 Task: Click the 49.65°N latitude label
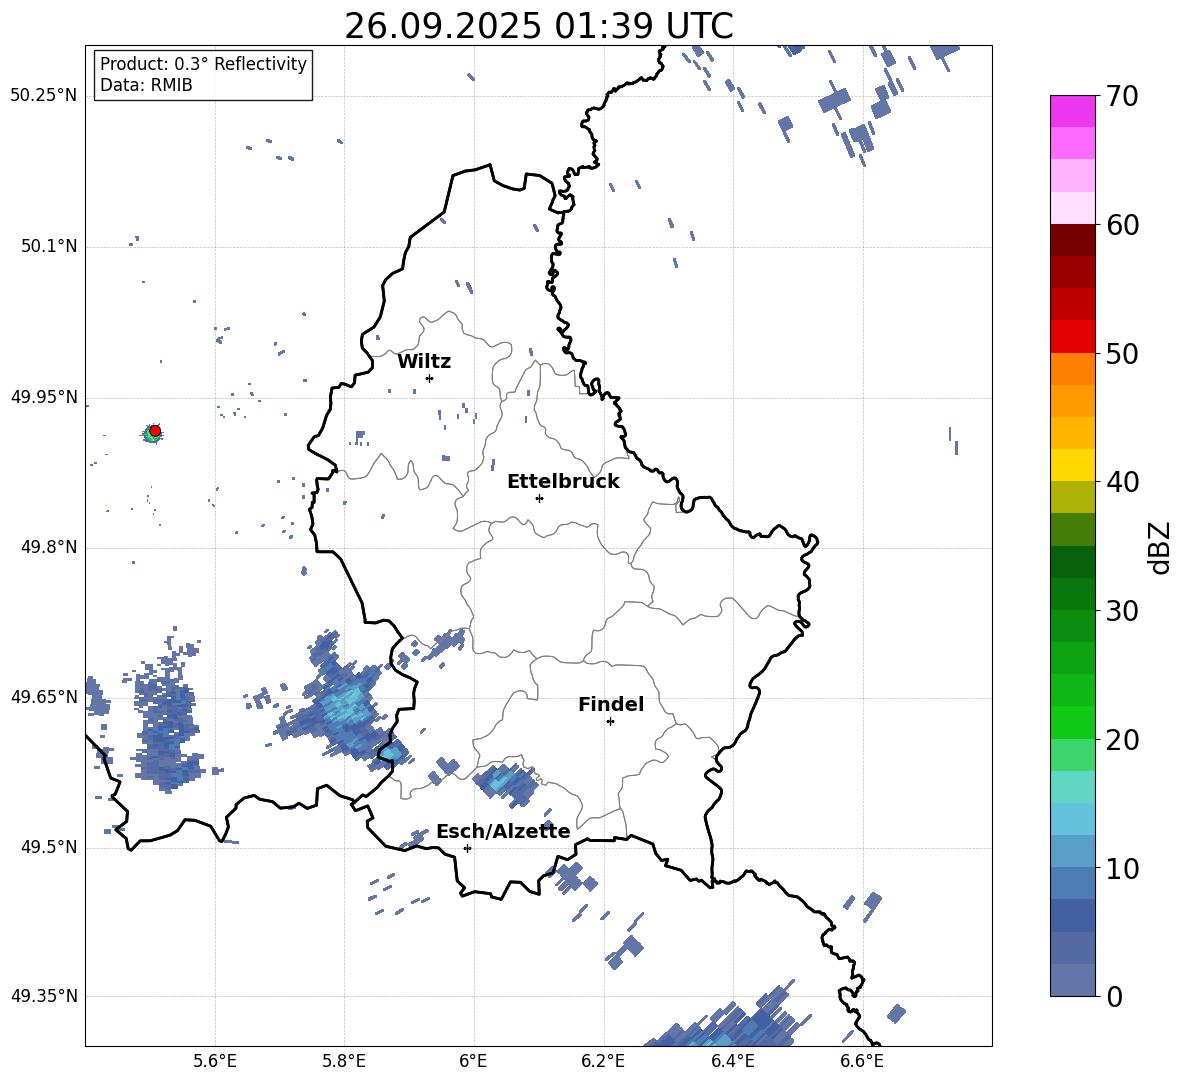[x=43, y=696]
